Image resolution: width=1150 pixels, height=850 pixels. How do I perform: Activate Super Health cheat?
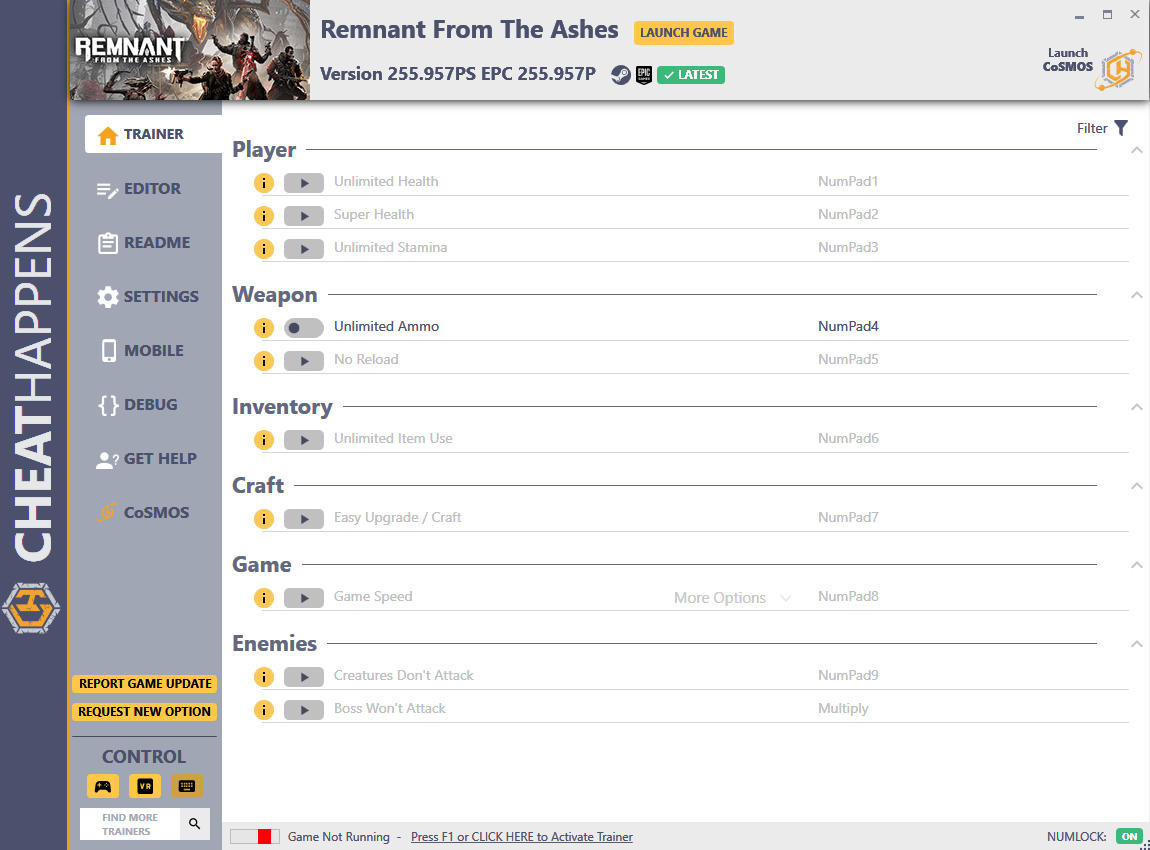point(304,216)
